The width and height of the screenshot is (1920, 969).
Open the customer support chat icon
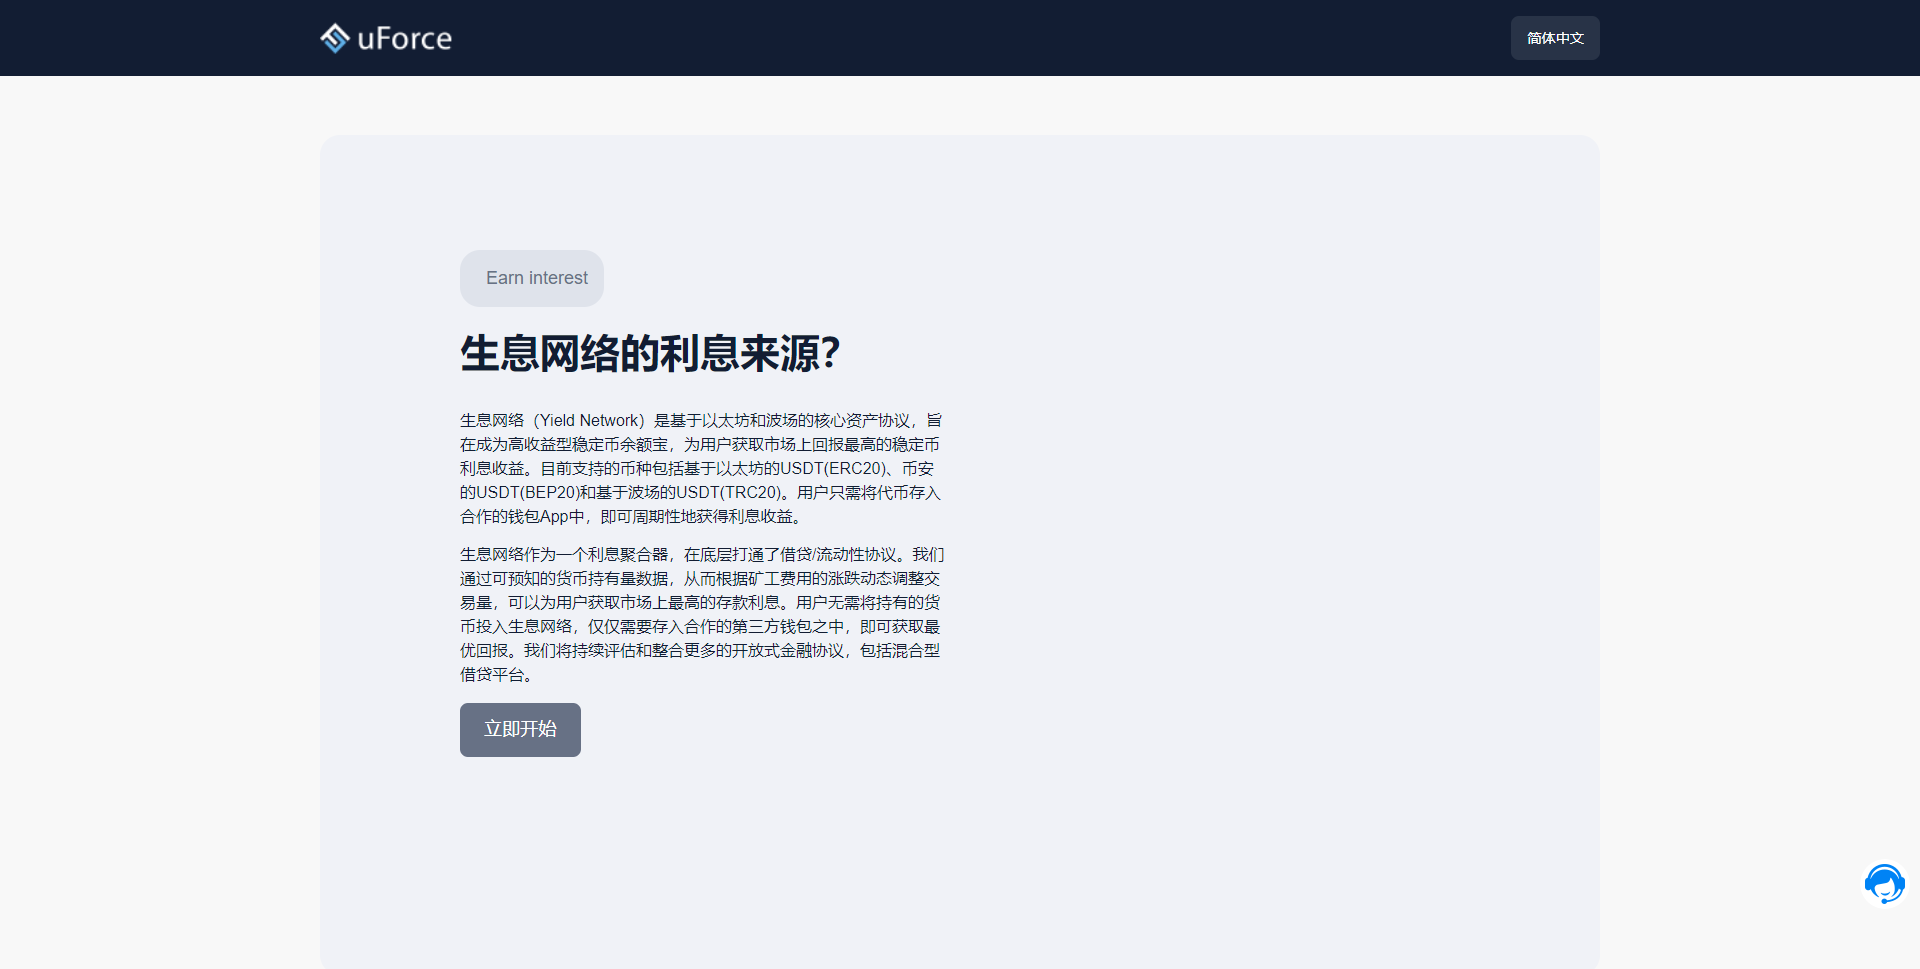[1884, 884]
